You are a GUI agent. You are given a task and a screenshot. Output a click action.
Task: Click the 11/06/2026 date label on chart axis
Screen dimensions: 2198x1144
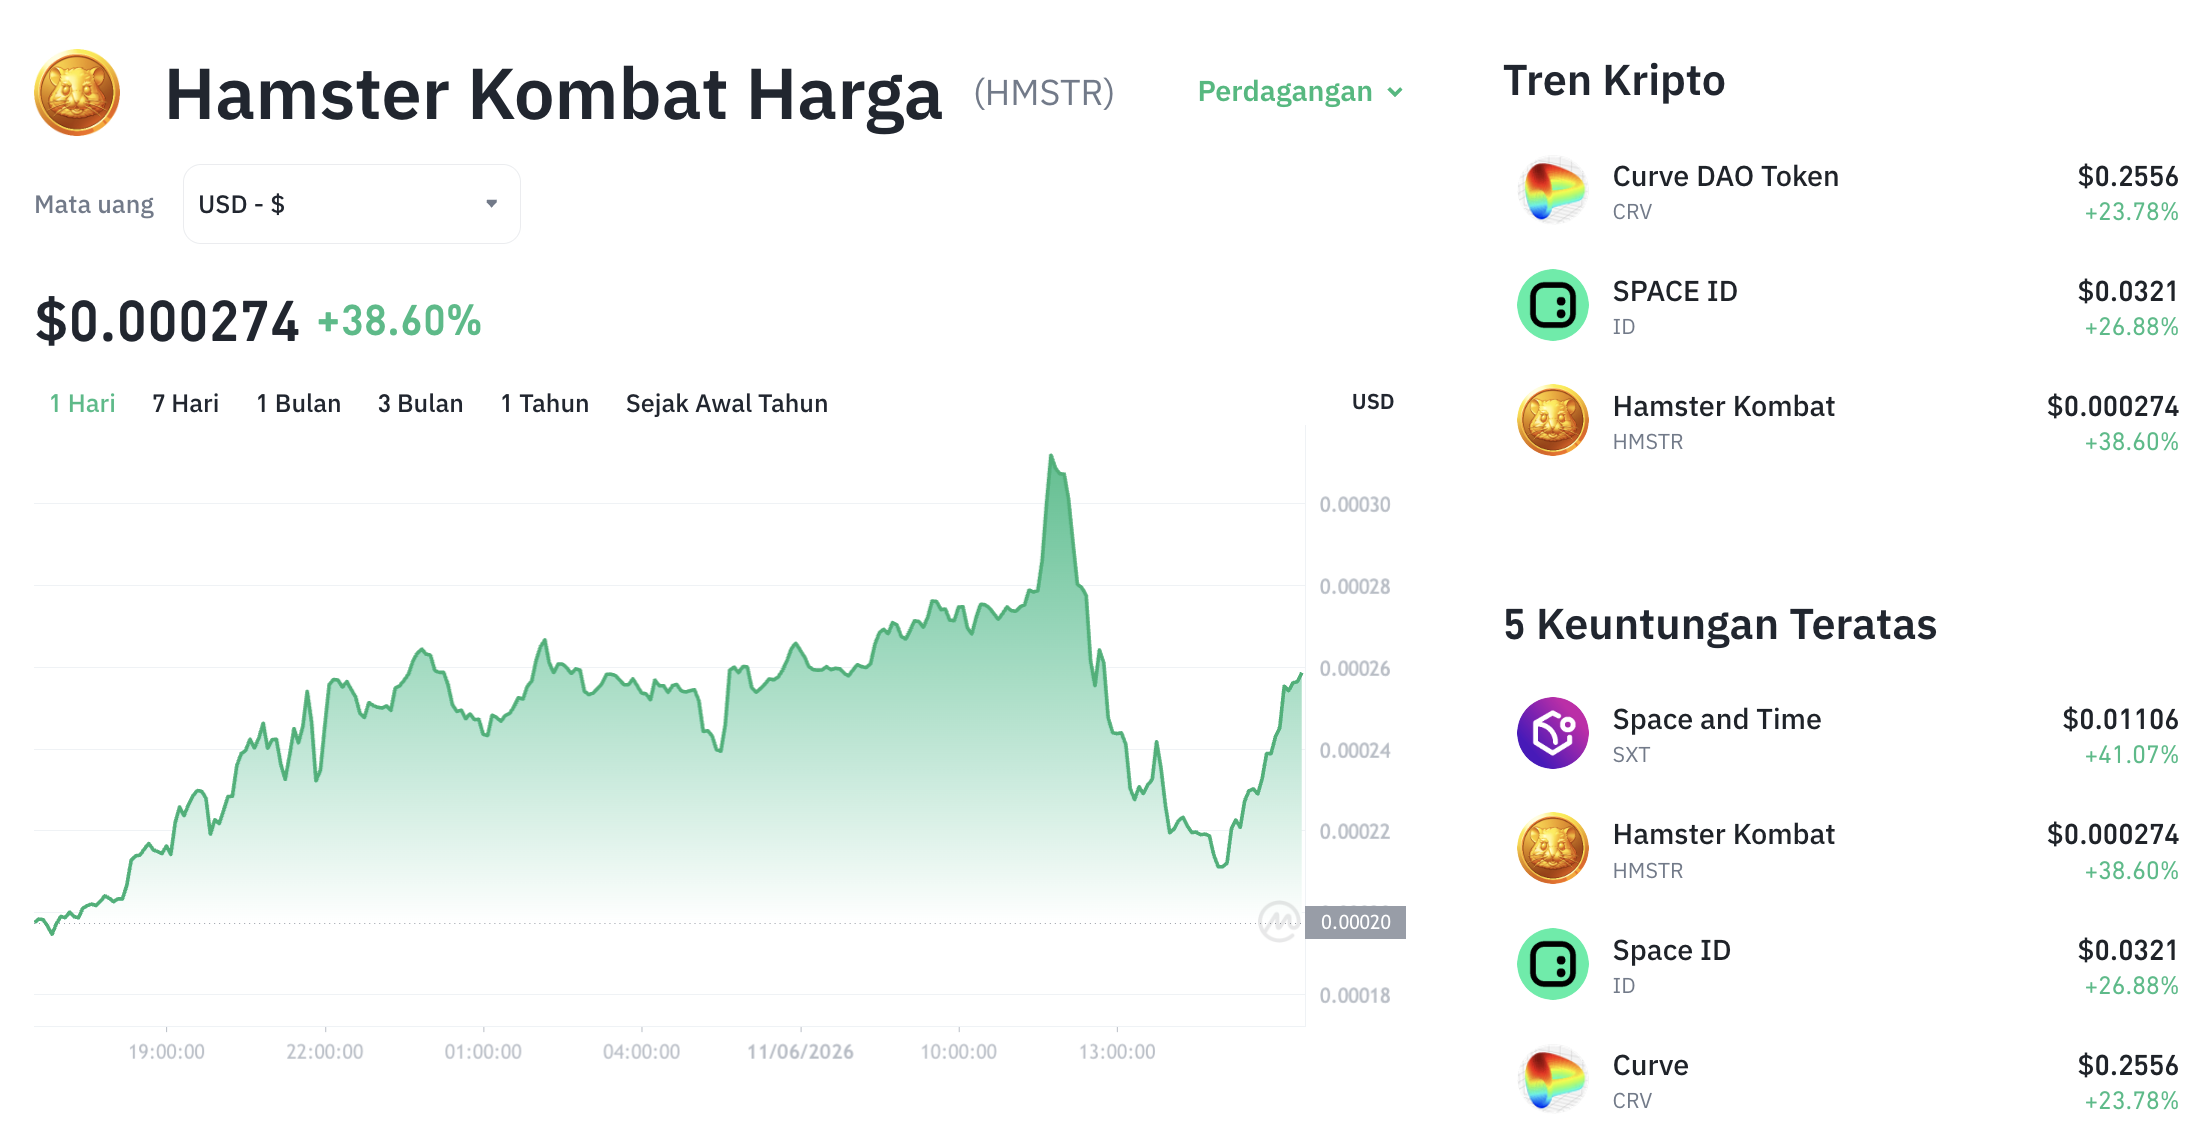point(800,1052)
